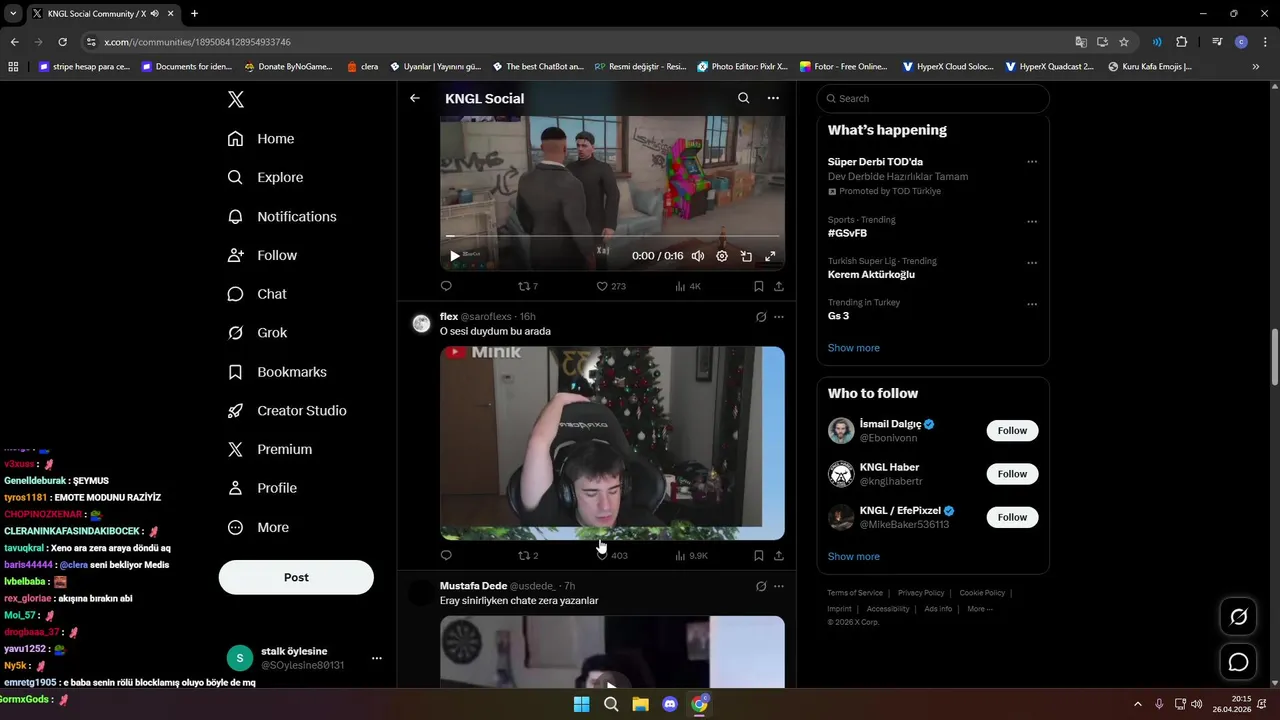Go to Home in sidebar
The height and width of the screenshot is (720, 1280).
pos(261,139)
